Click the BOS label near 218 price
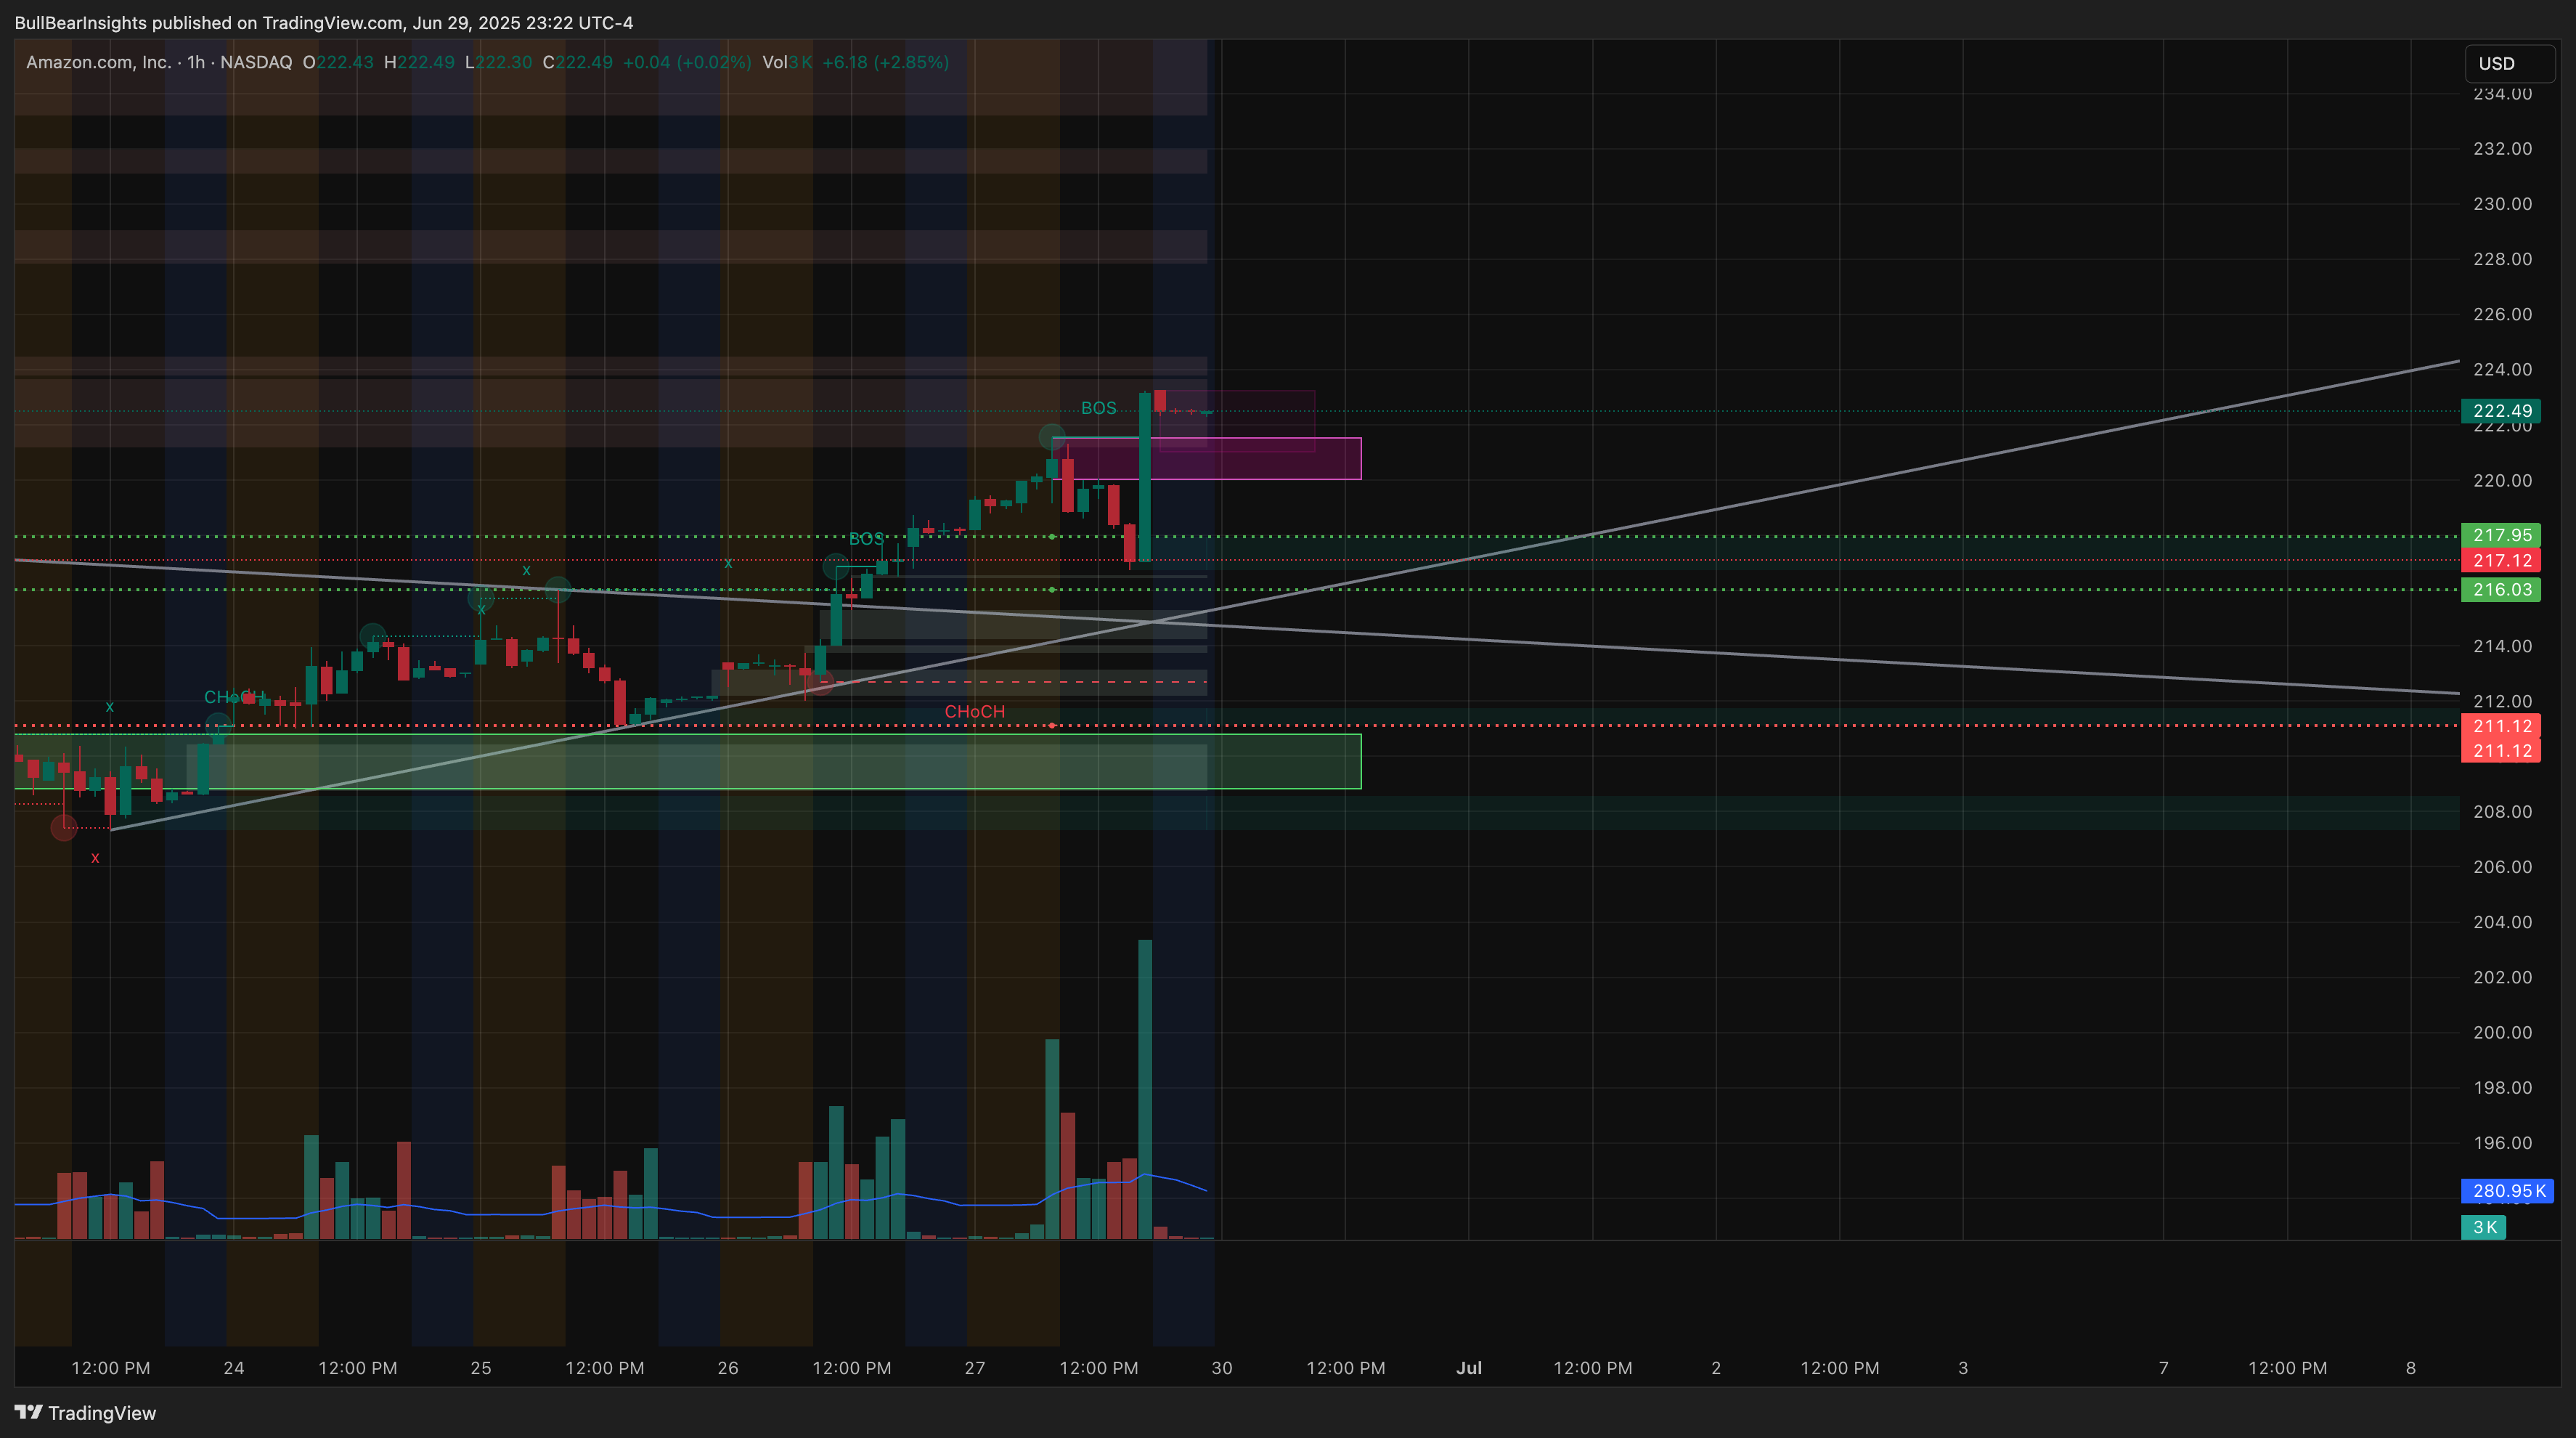The height and width of the screenshot is (1438, 2576). pyautogui.click(x=866, y=539)
